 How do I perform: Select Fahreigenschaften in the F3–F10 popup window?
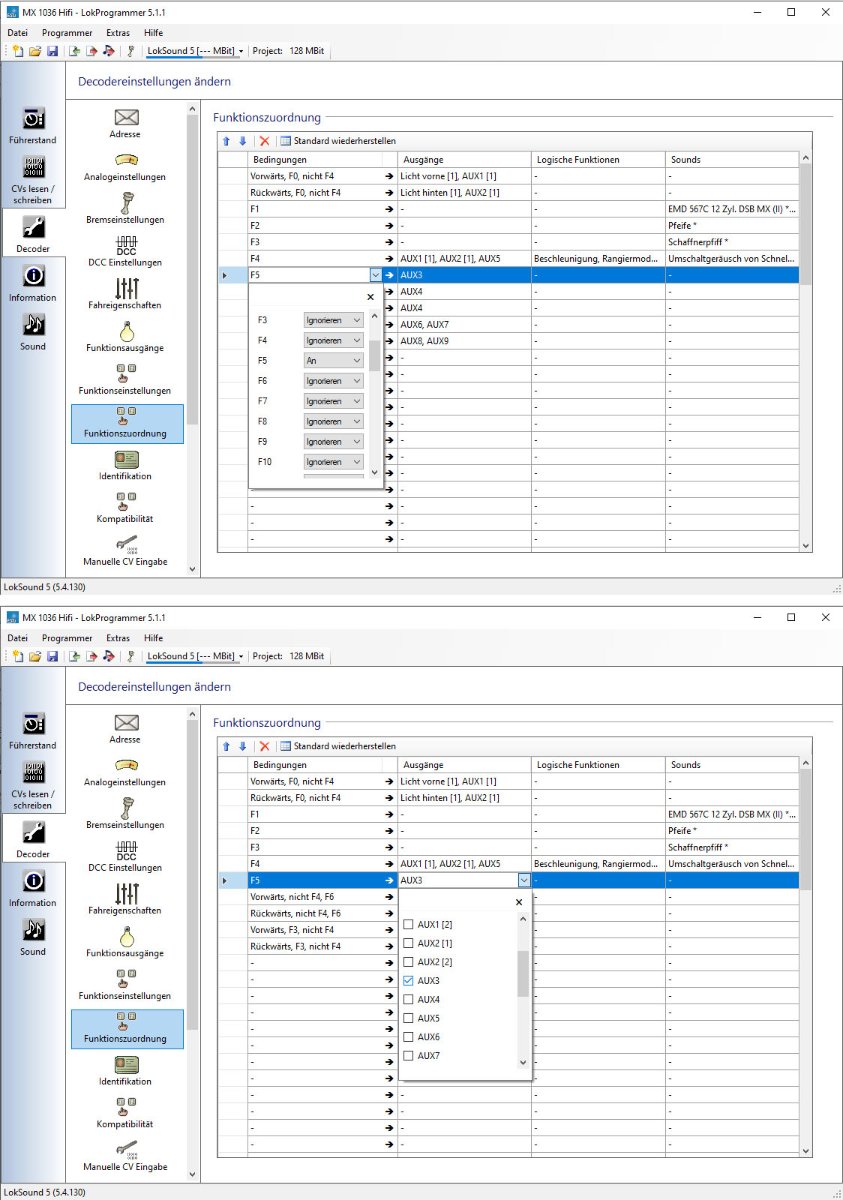pyautogui.click(x=126, y=295)
